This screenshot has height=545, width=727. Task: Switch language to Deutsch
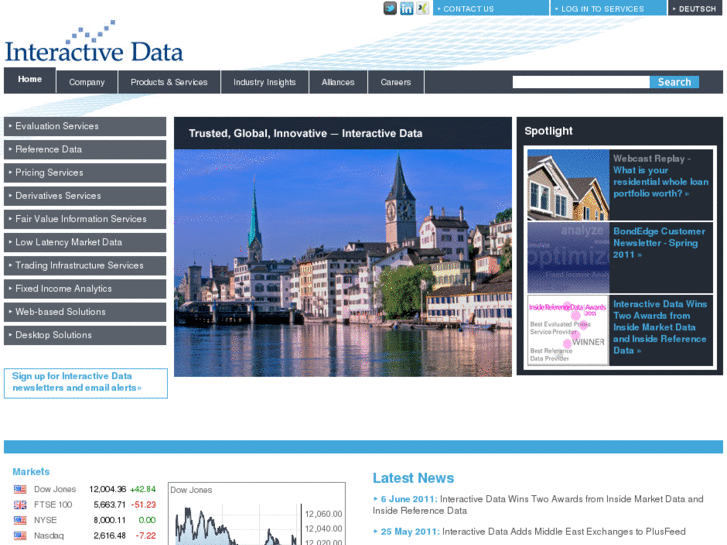coord(695,8)
